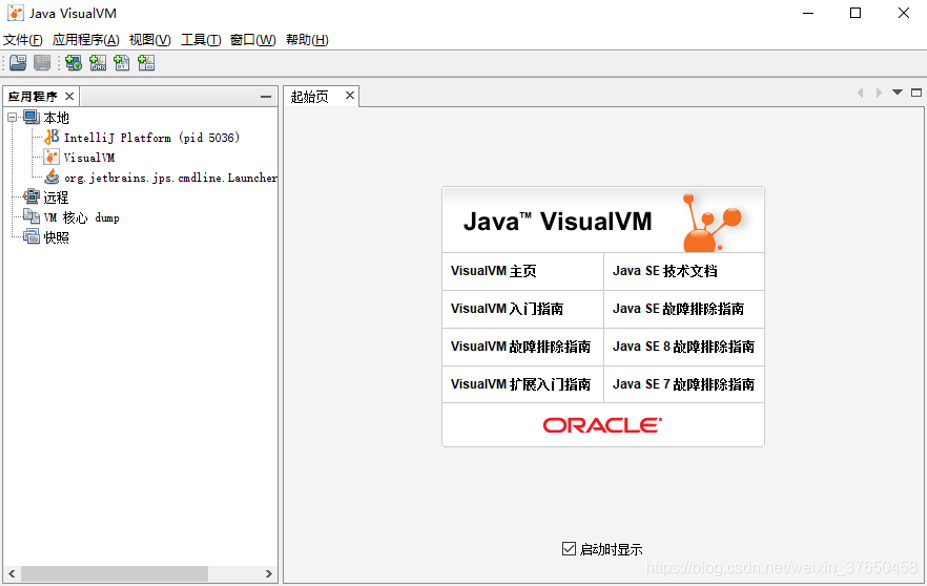Click the scroll left arrow in 应用程序 panel
The width and height of the screenshot is (927, 586).
pos(12,573)
